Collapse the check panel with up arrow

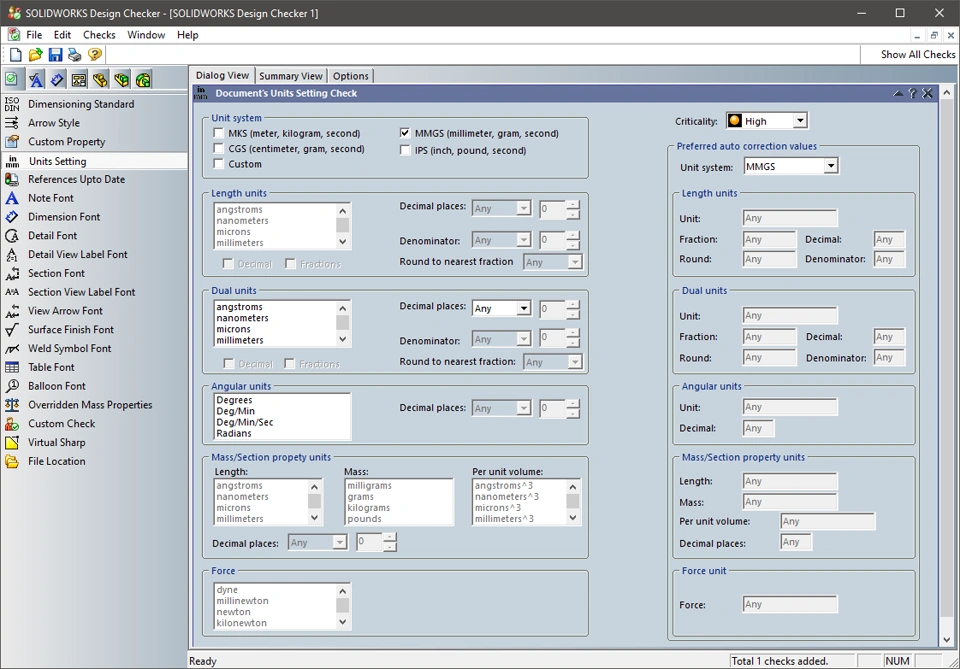pos(898,93)
